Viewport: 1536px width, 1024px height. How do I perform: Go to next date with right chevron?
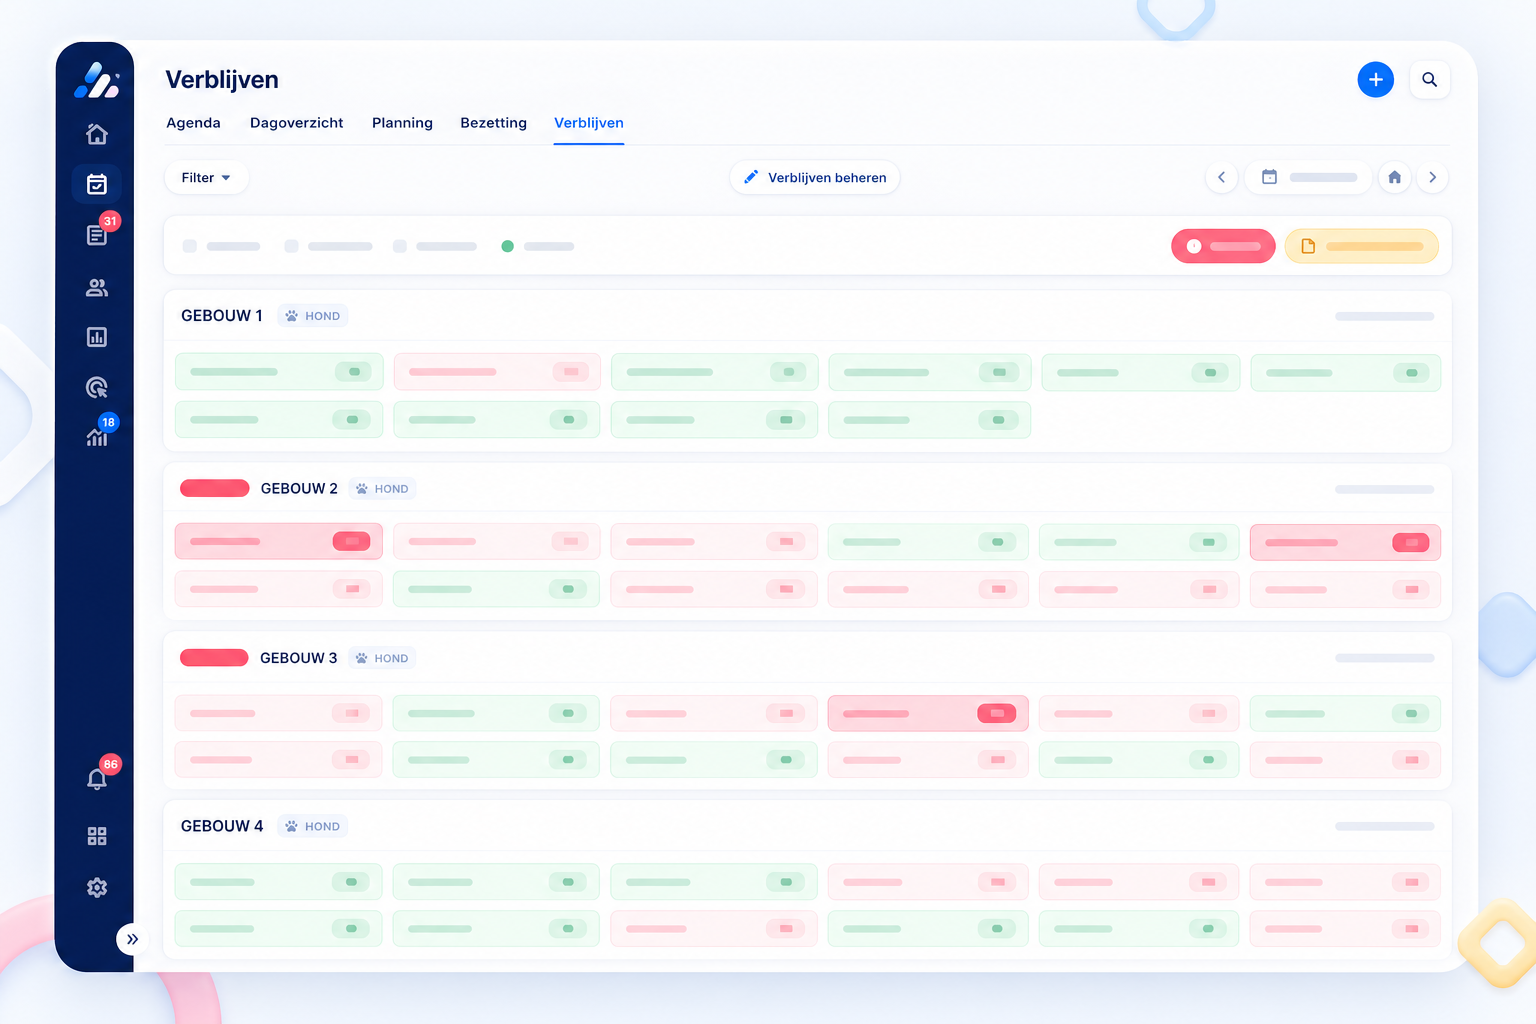pyautogui.click(x=1433, y=178)
